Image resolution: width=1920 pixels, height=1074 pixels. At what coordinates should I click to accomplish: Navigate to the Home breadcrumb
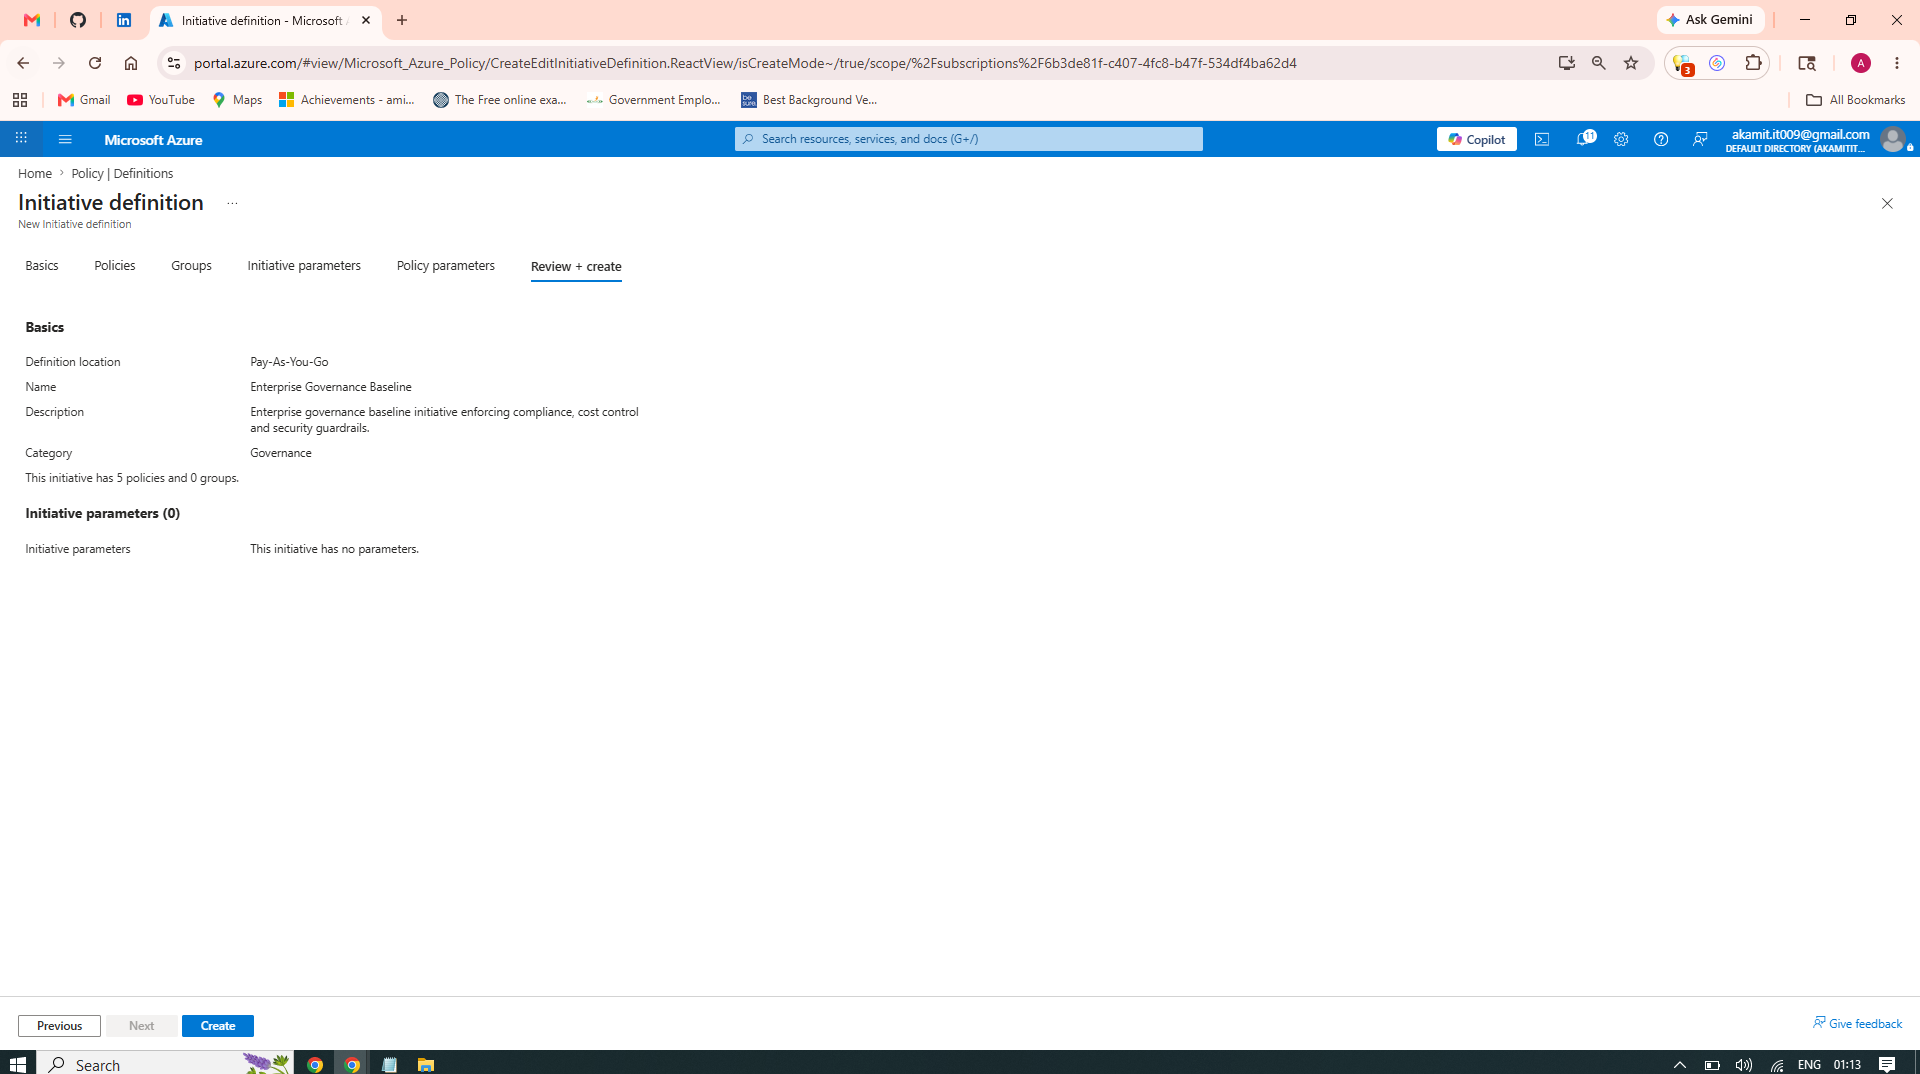point(35,173)
